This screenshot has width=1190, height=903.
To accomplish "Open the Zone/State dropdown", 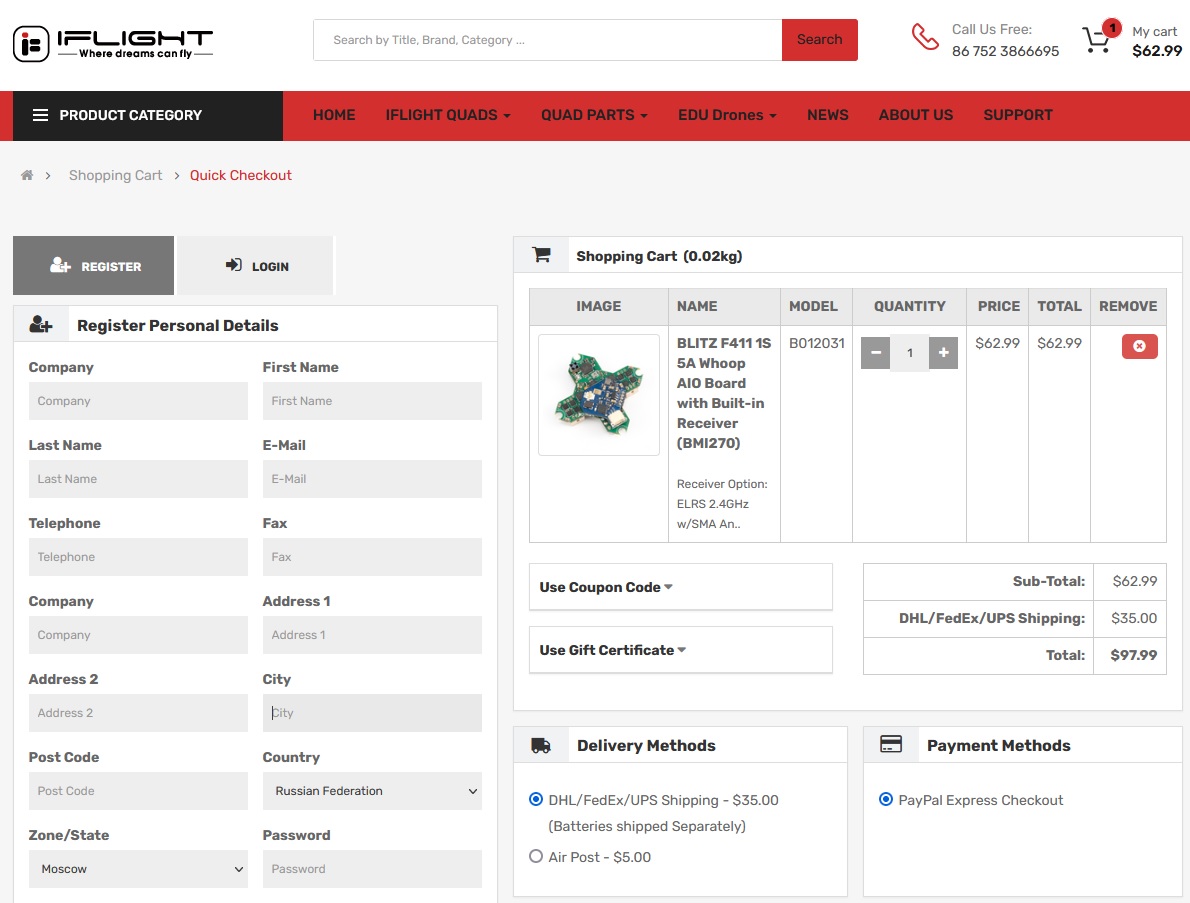I will (x=138, y=869).
